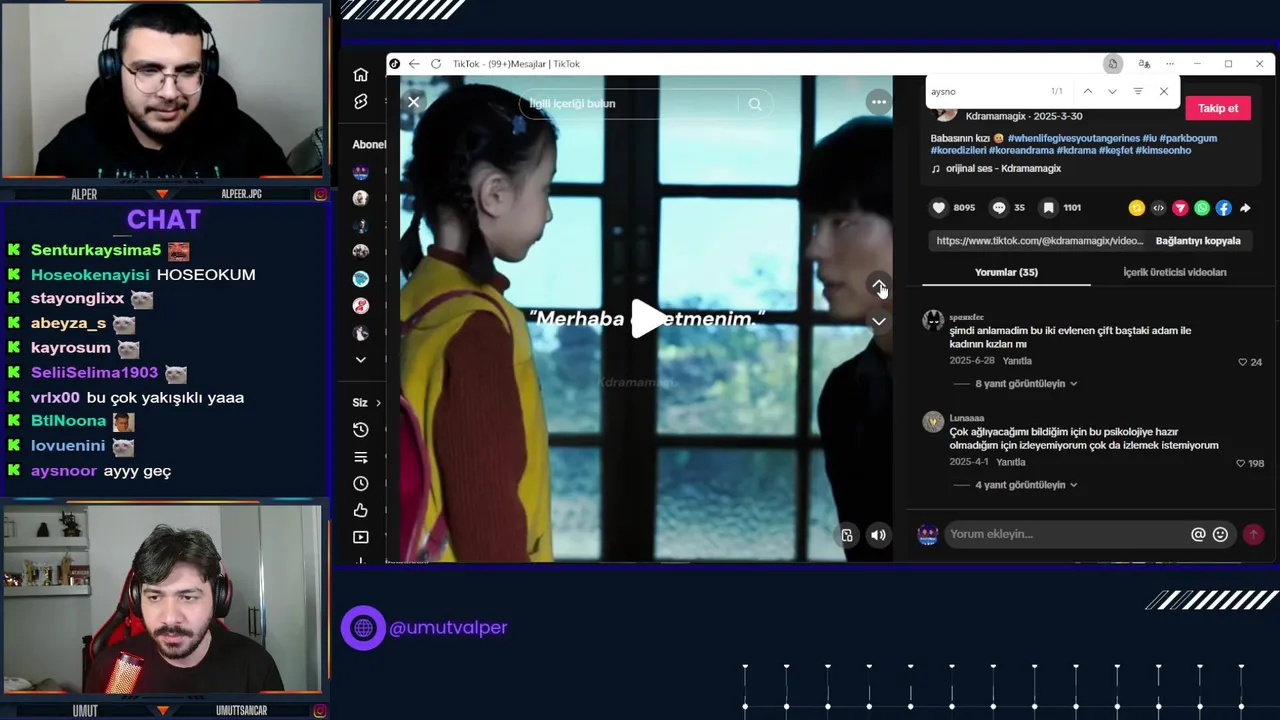This screenshot has width=1280, height=720.
Task: Switch to 'İçerik üreticisi videoları' tab
Action: (x=1174, y=272)
